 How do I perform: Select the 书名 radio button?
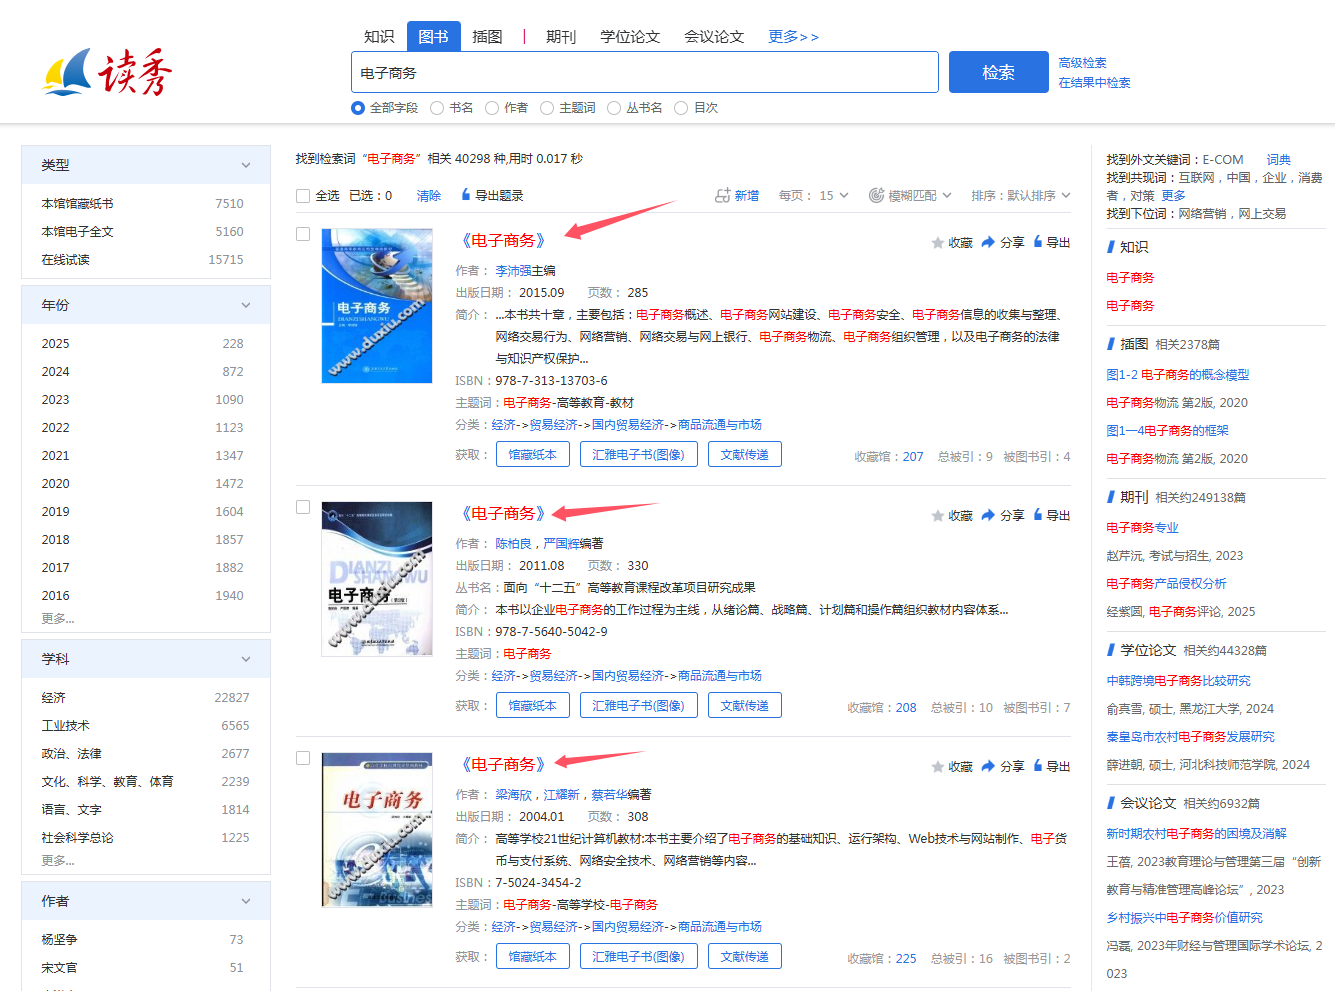[437, 108]
